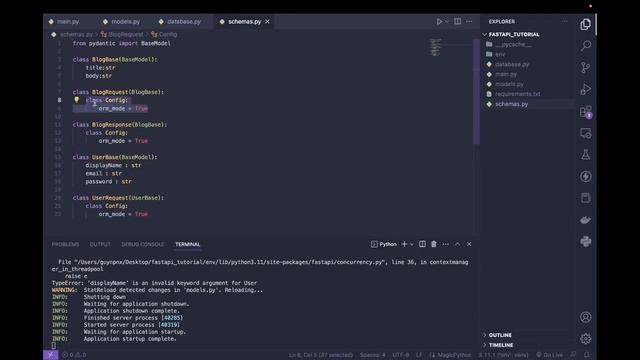Change the LF end of line sequence
The image size is (640, 360).
tap(419, 355)
